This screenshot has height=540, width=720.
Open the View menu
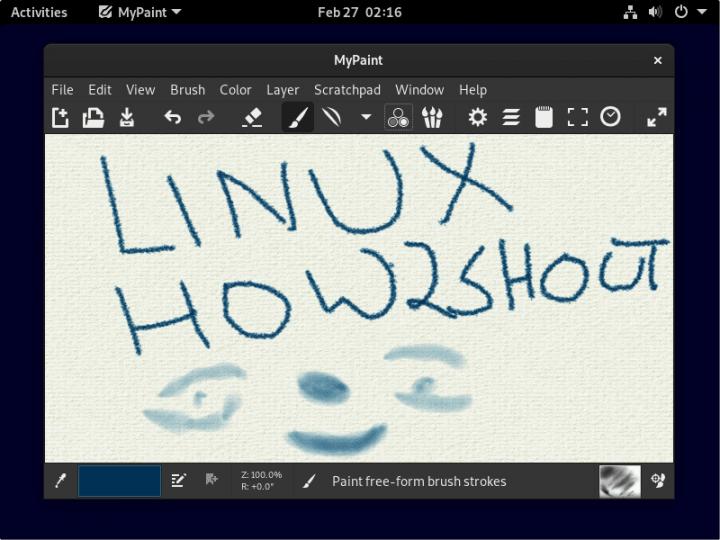tap(141, 90)
